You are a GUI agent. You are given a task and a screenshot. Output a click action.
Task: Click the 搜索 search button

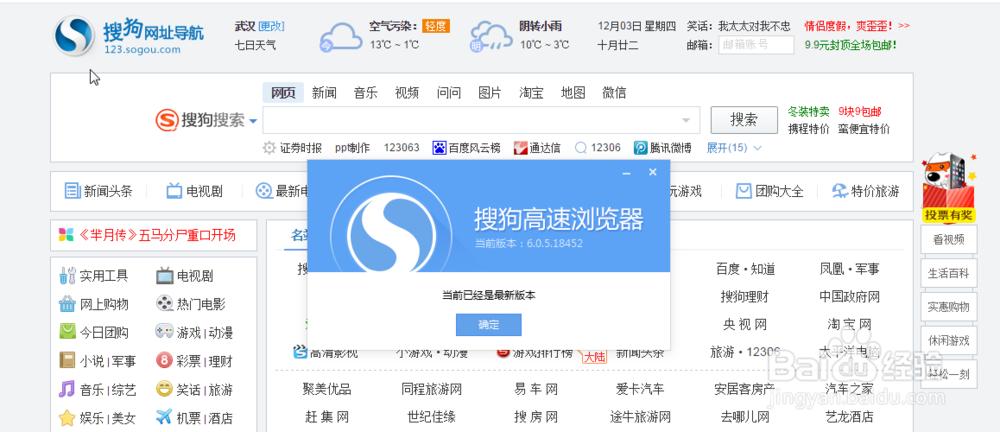744,120
